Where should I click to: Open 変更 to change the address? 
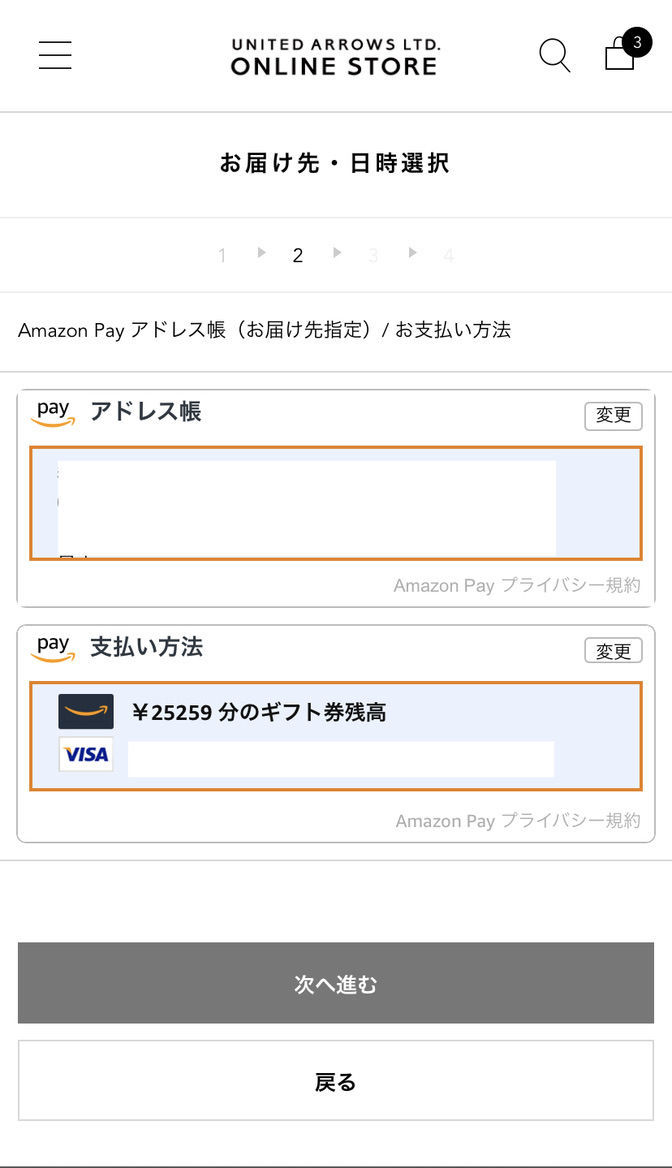pos(613,416)
